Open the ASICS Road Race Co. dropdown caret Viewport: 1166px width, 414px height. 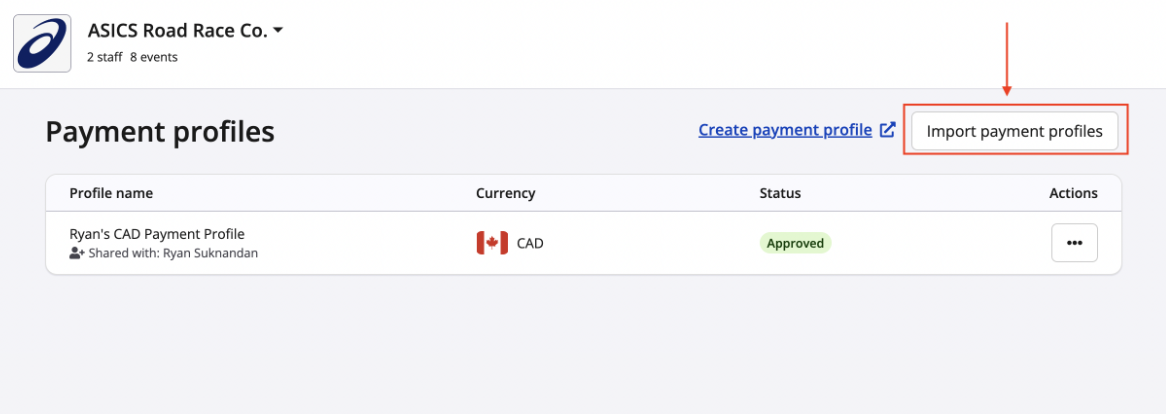click(278, 31)
